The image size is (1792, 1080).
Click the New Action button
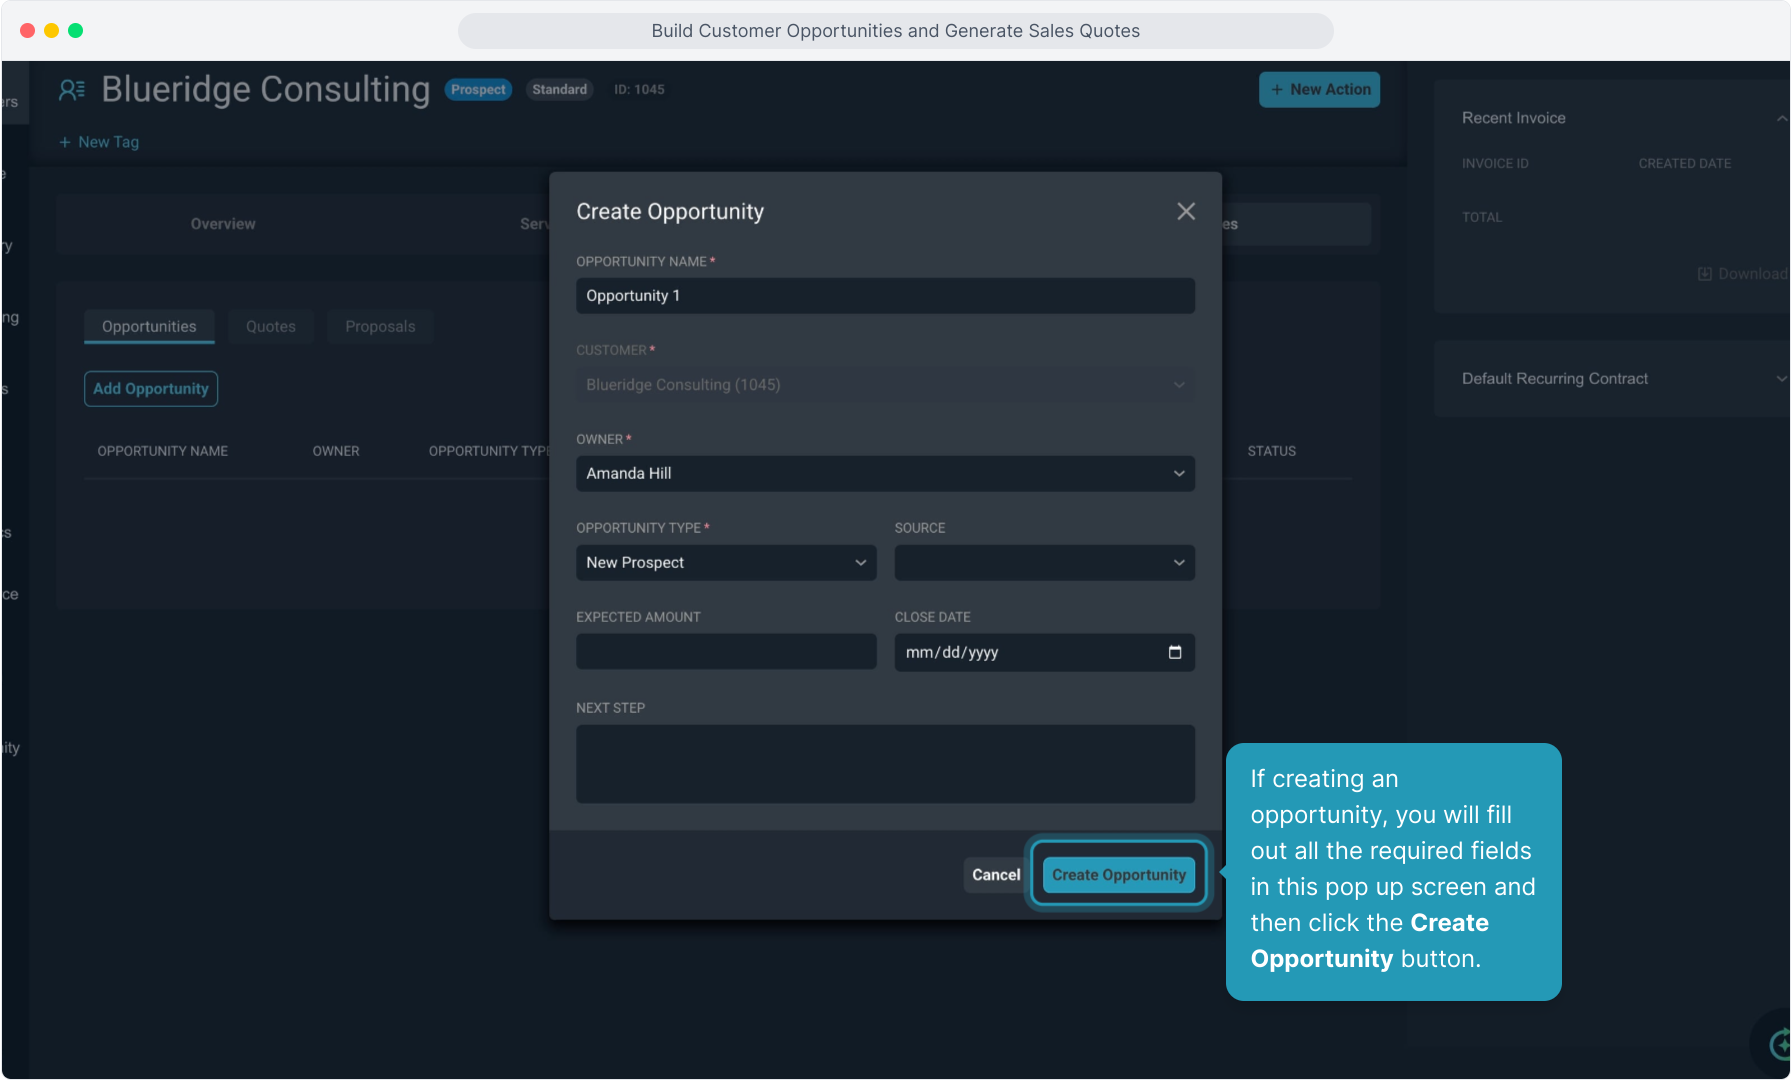tap(1319, 90)
